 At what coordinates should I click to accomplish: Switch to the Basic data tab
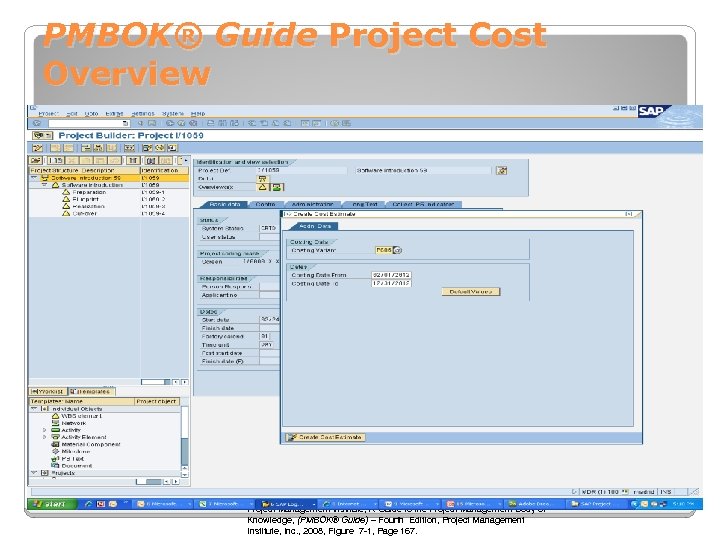(x=225, y=204)
